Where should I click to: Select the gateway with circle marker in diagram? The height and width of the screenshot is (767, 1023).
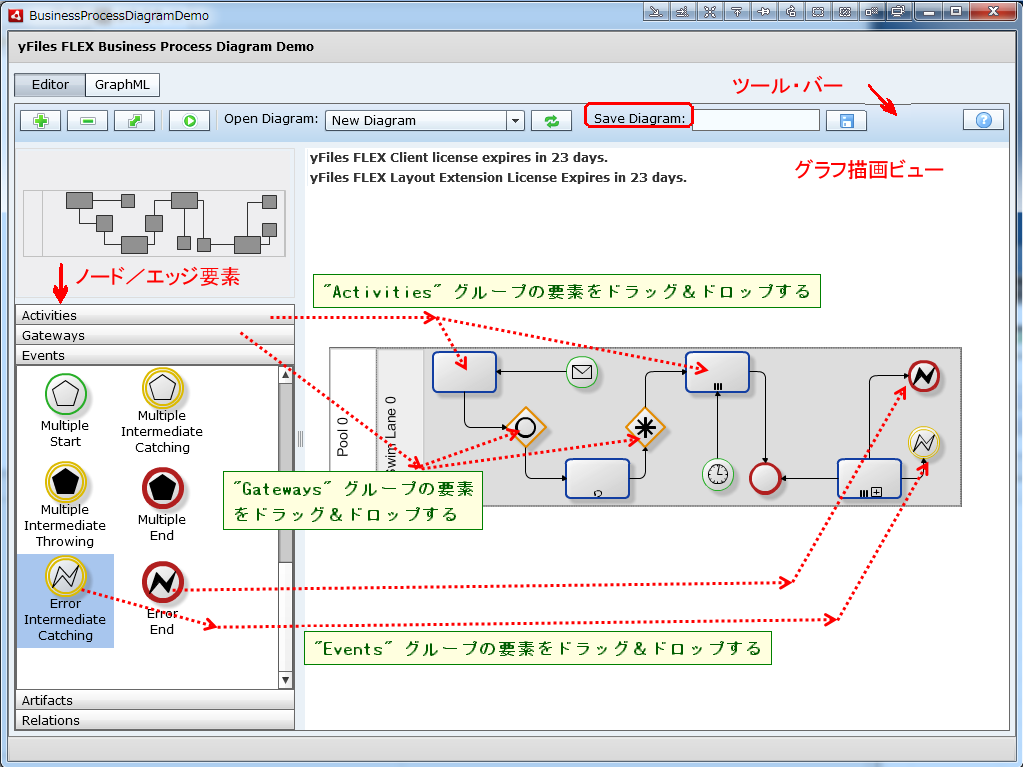click(x=525, y=428)
